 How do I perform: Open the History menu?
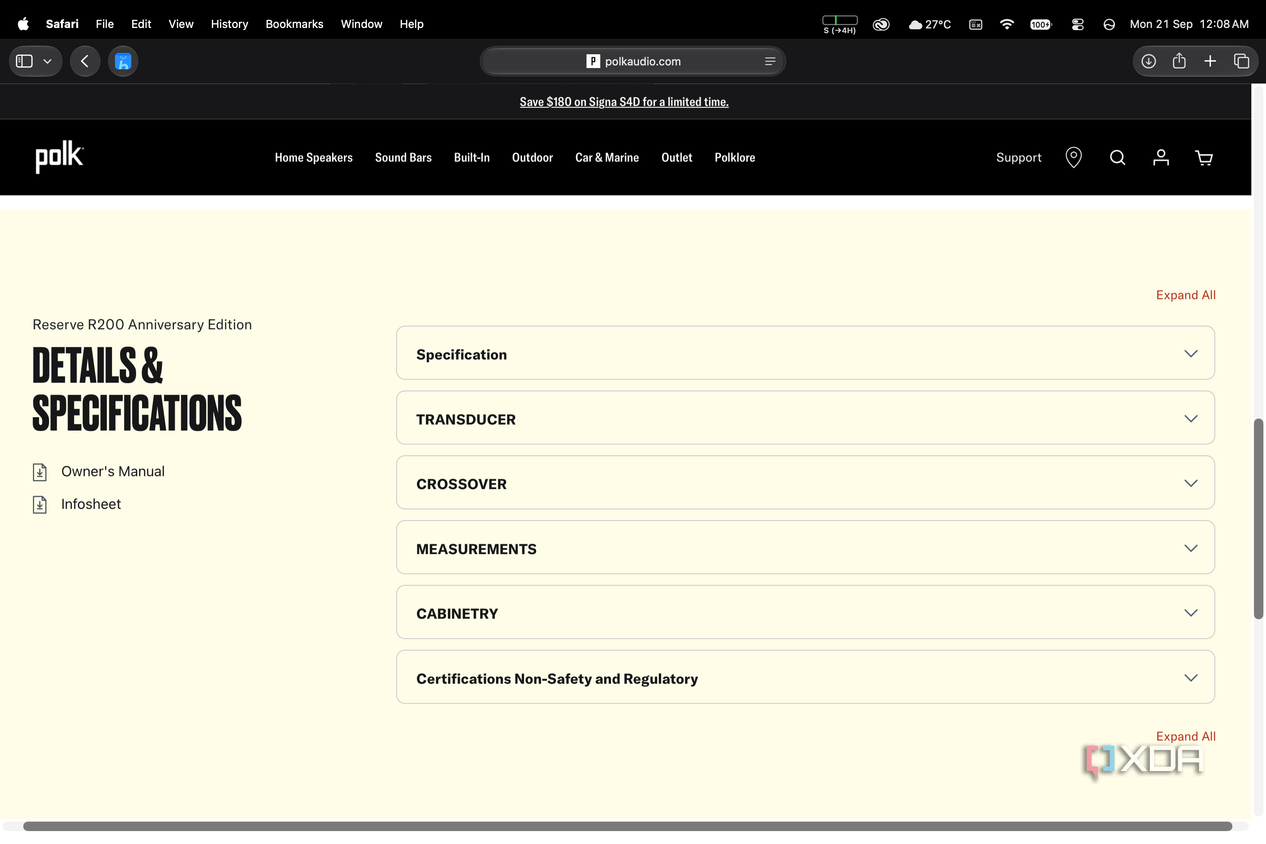[229, 24]
